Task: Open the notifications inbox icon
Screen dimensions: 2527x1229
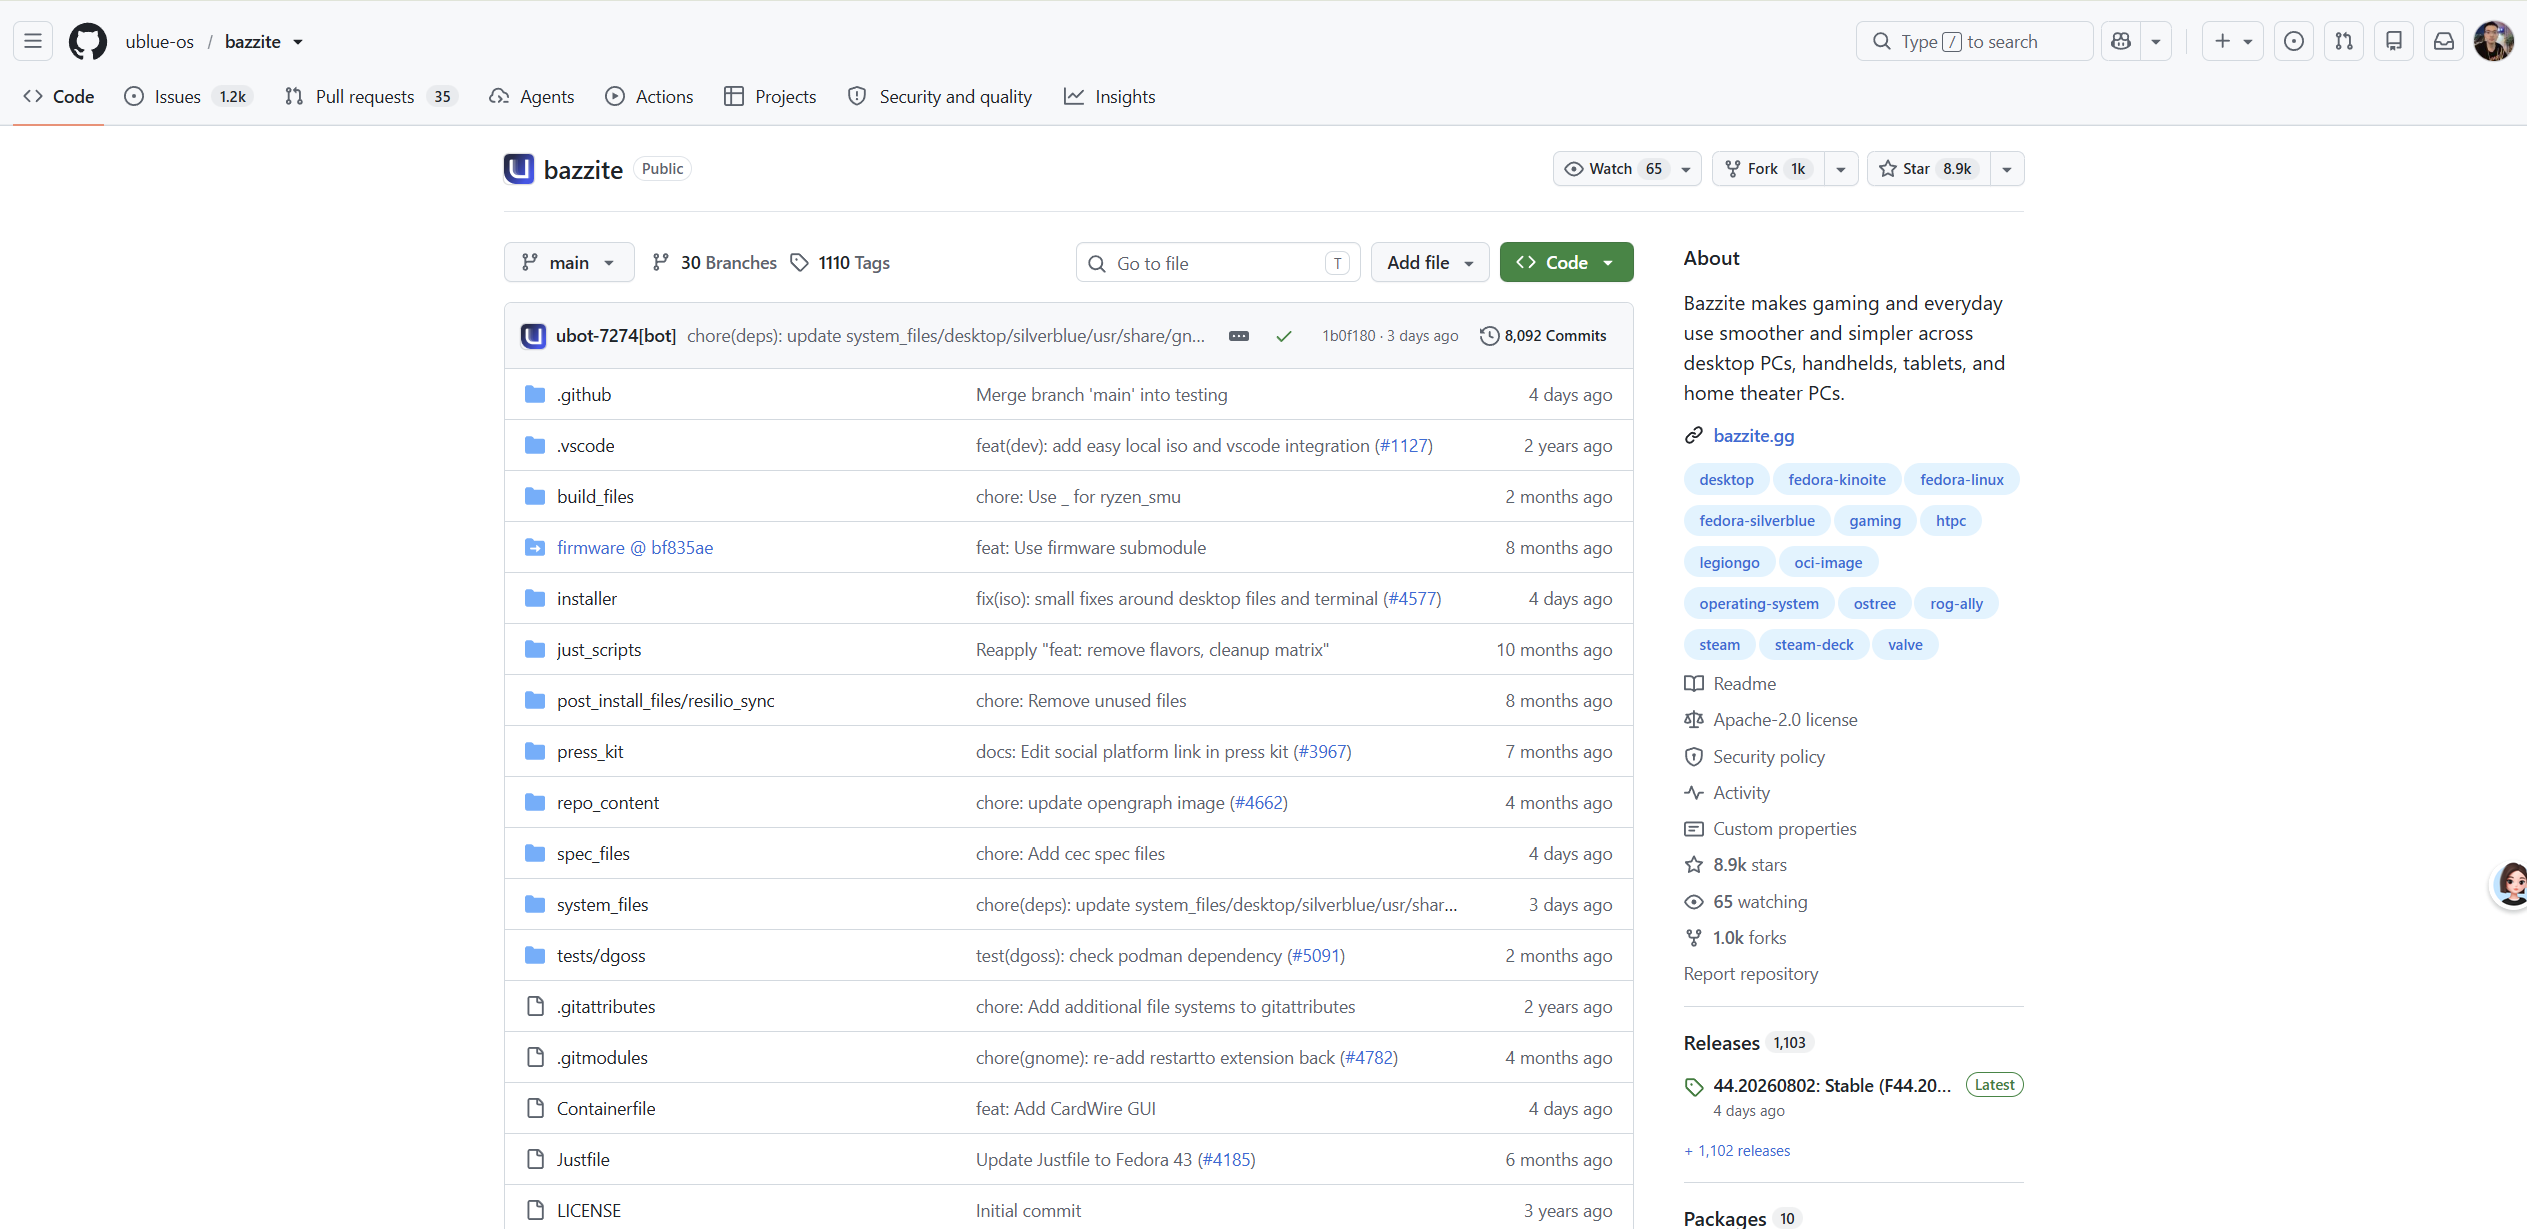Action: click(2444, 41)
